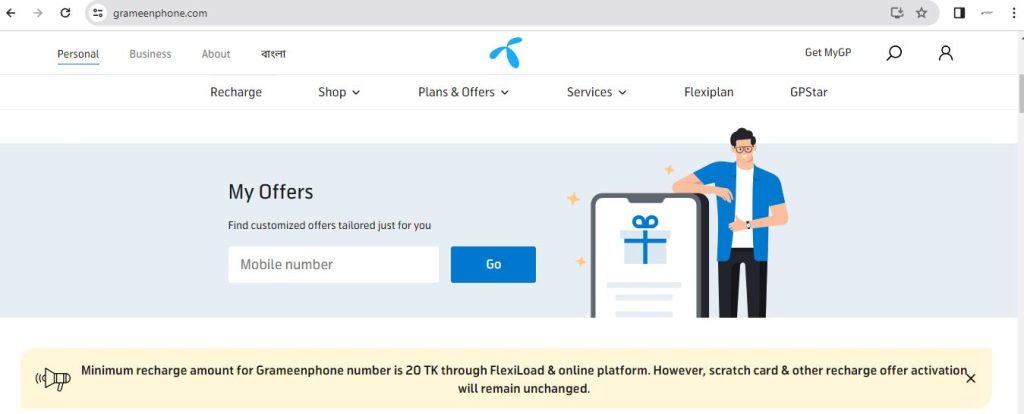This screenshot has width=1024, height=414.
Task: Bookmark this page with star icon
Action: click(921, 12)
